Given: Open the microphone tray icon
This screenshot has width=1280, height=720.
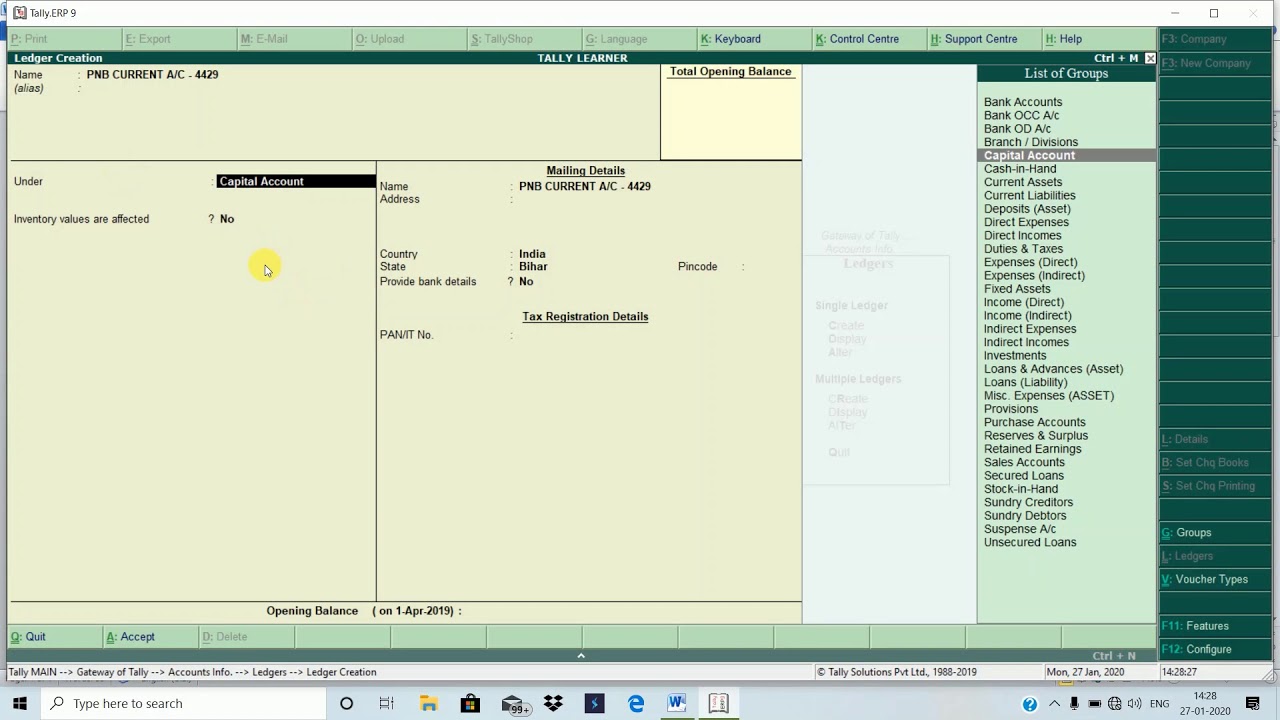Looking at the screenshot, I should point(1074,704).
